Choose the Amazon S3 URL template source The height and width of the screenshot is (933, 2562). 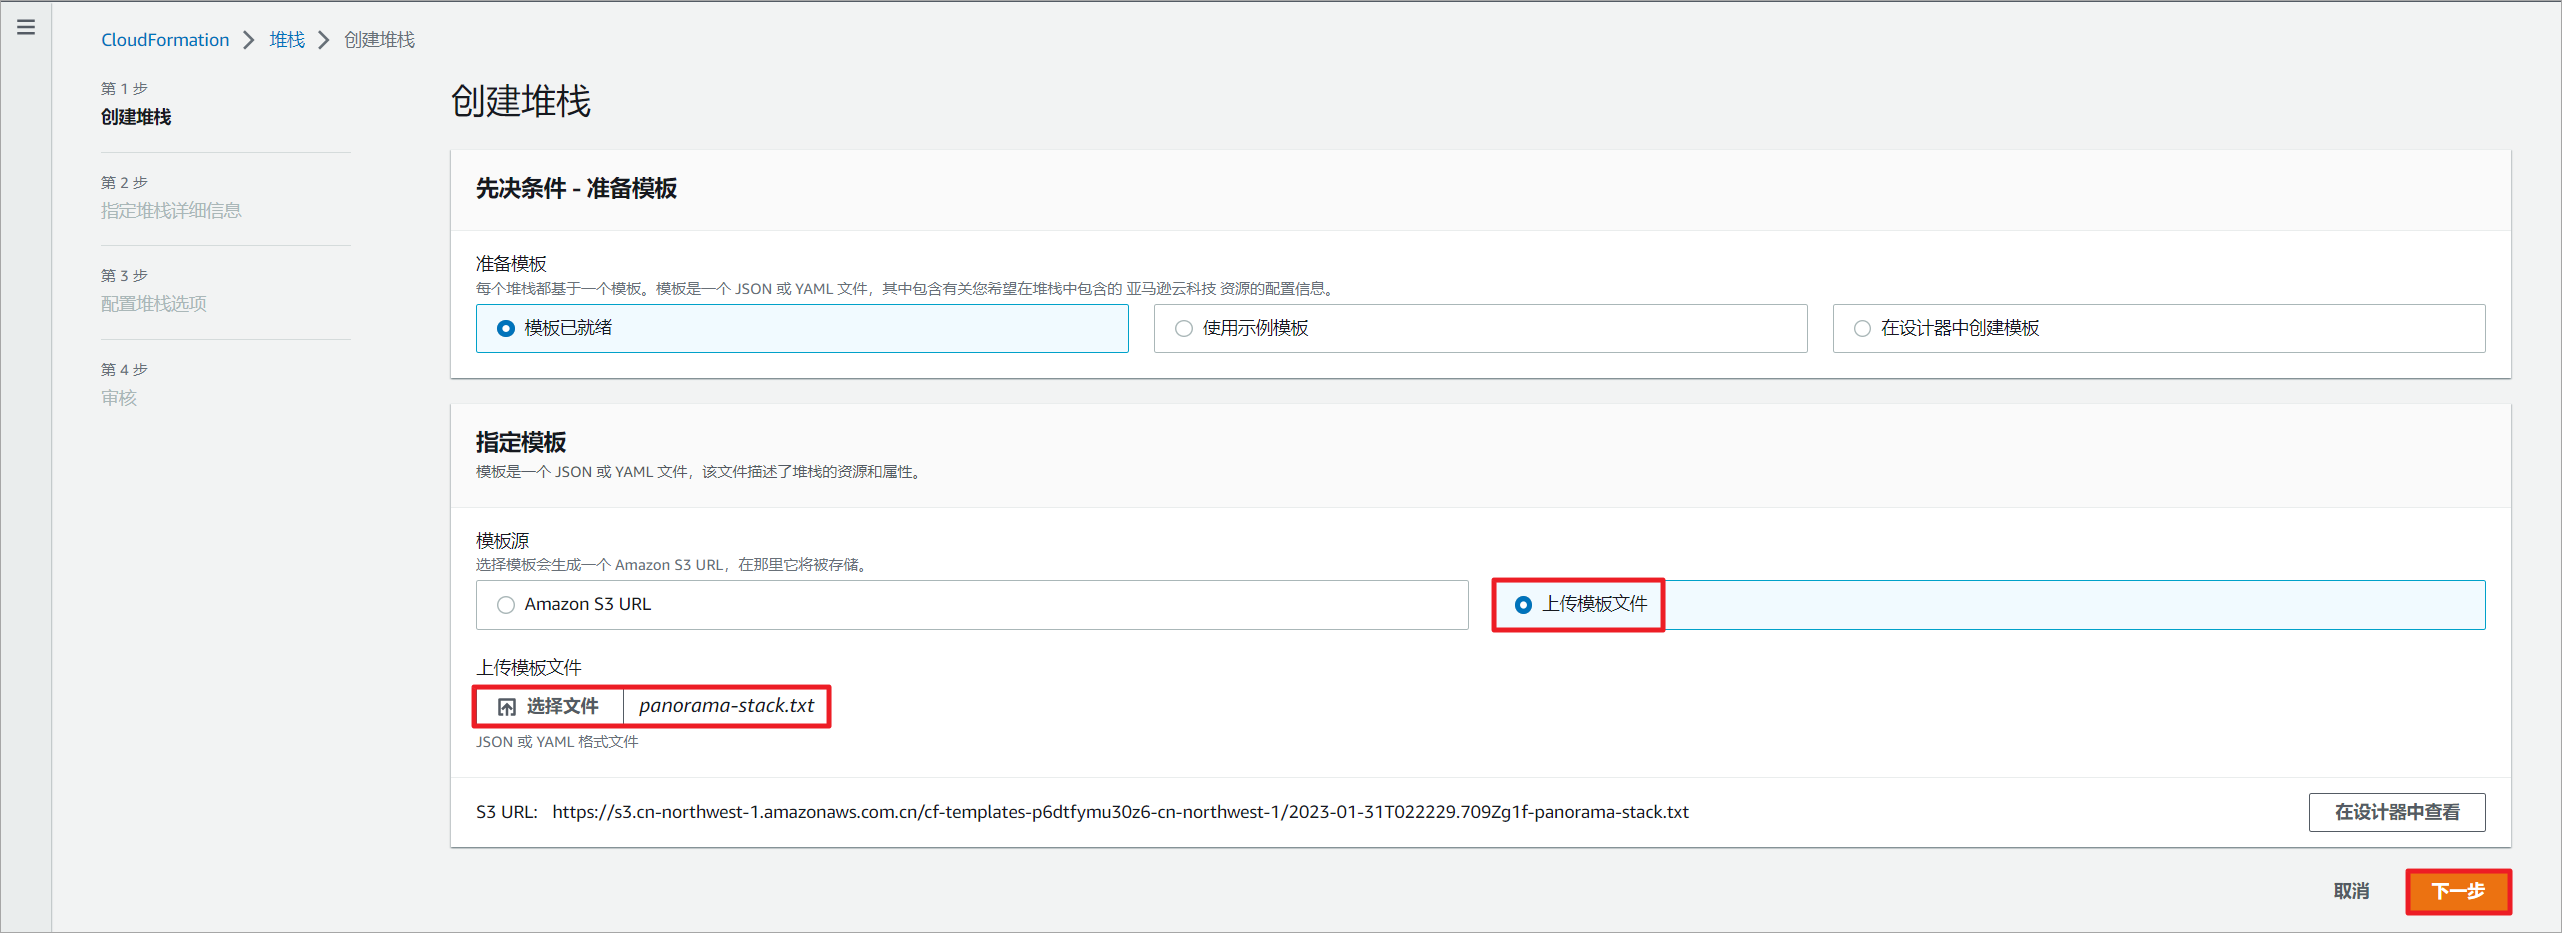pyautogui.click(x=972, y=605)
